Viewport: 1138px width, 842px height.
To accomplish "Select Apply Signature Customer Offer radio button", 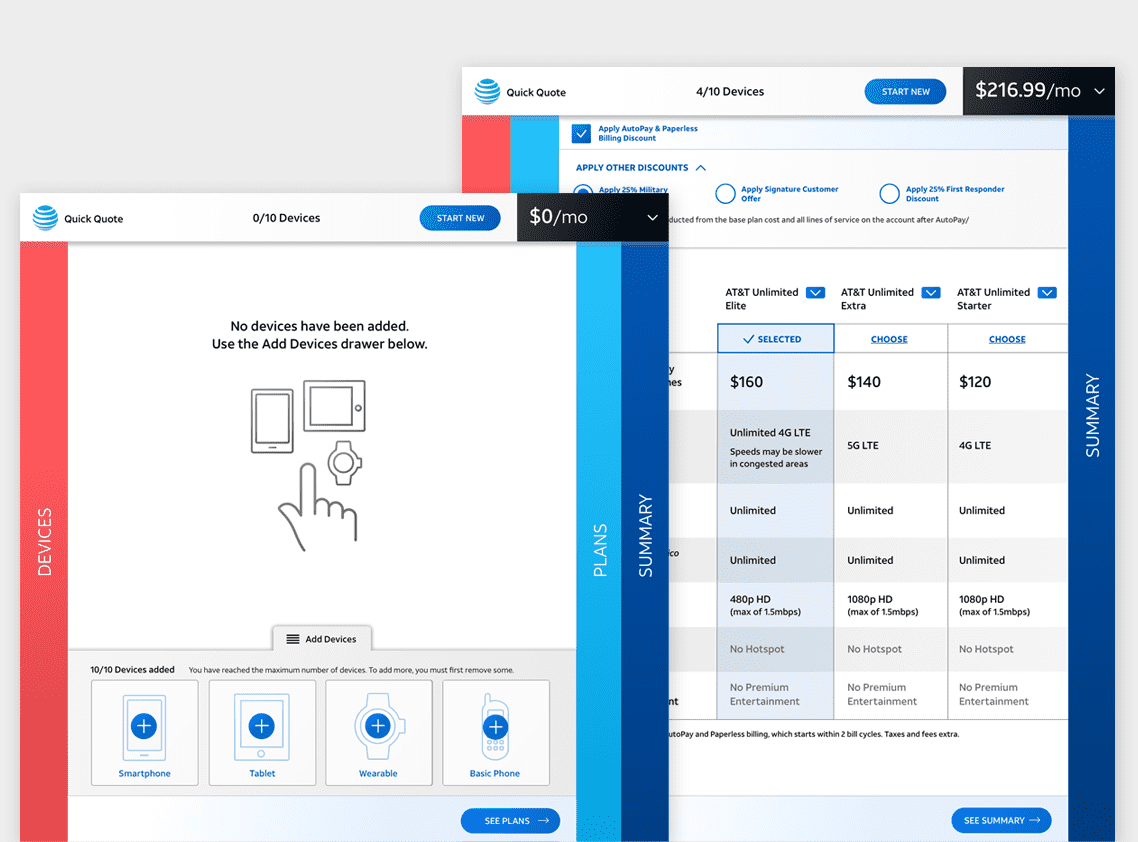I will pyautogui.click(x=725, y=194).
